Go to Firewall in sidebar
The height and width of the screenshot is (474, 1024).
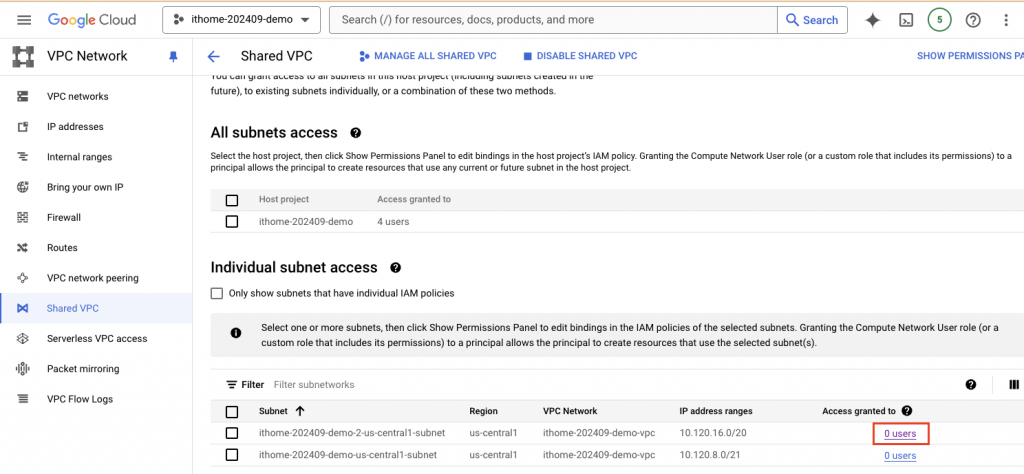point(64,217)
